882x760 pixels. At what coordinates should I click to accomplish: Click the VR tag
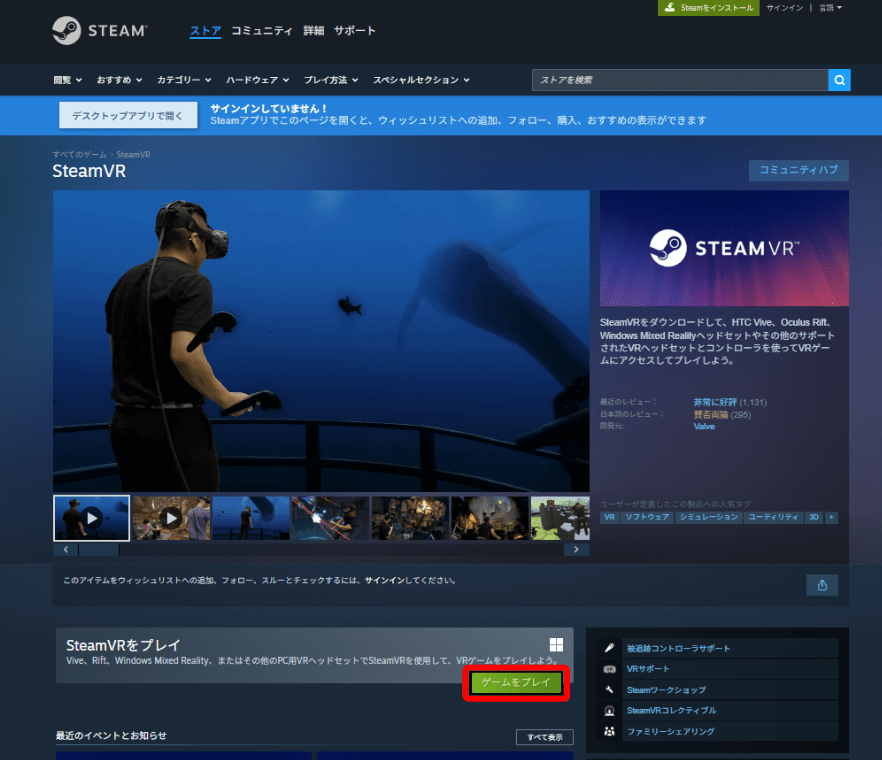coord(609,517)
